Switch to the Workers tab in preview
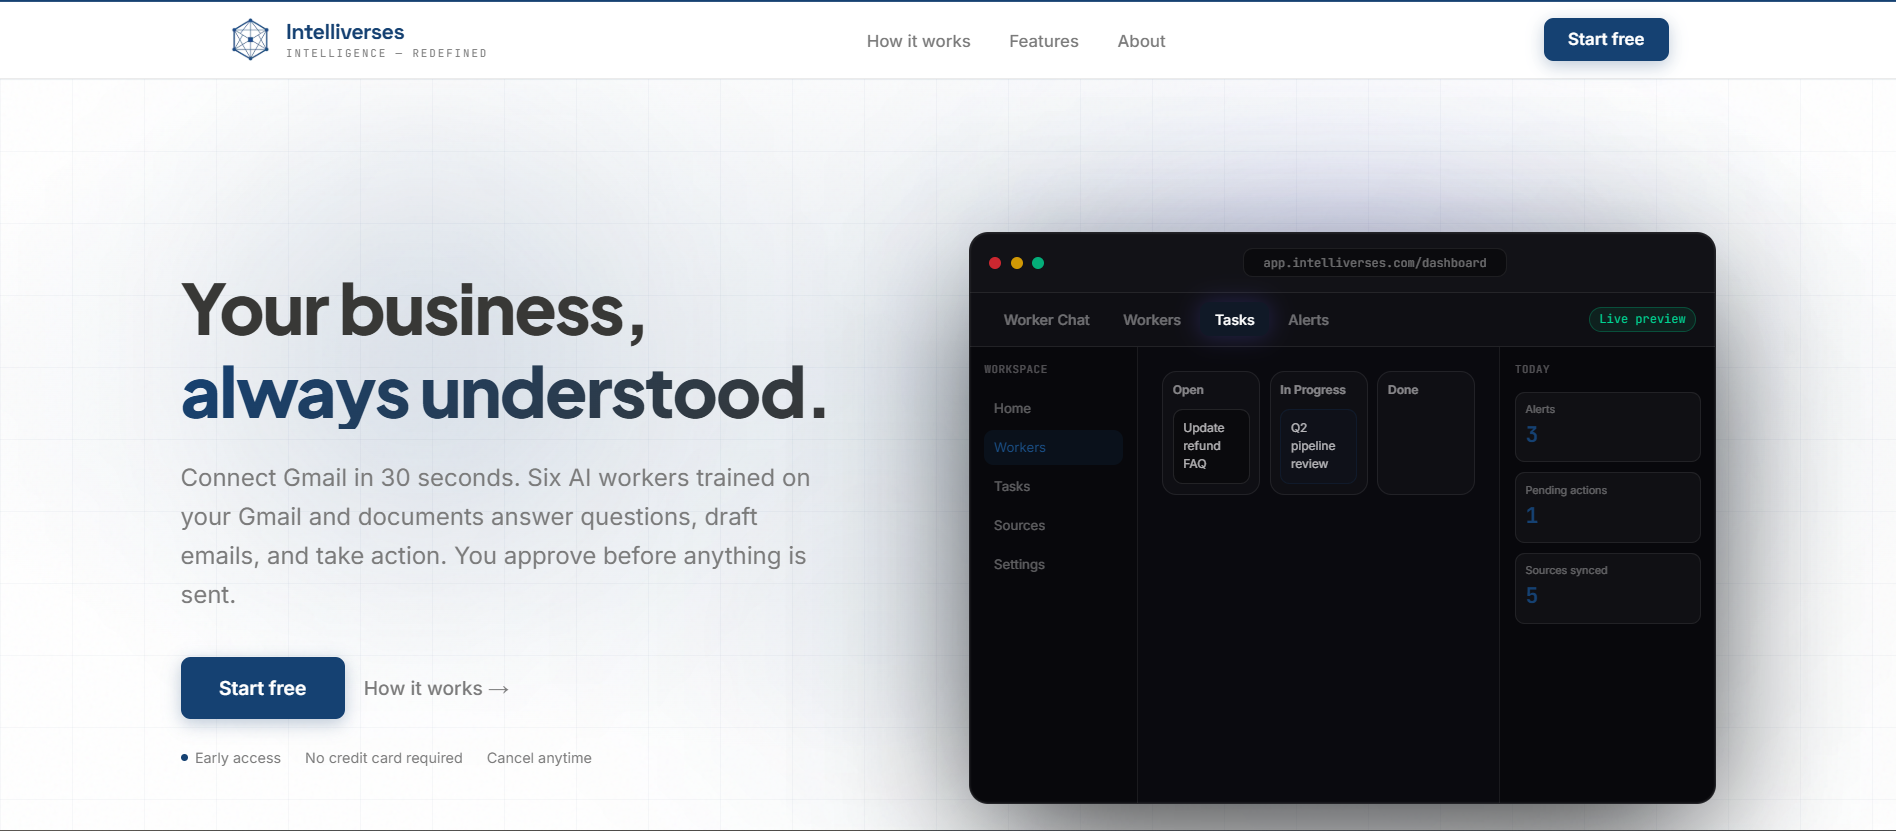Viewport: 1896px width, 831px height. pos(1152,320)
